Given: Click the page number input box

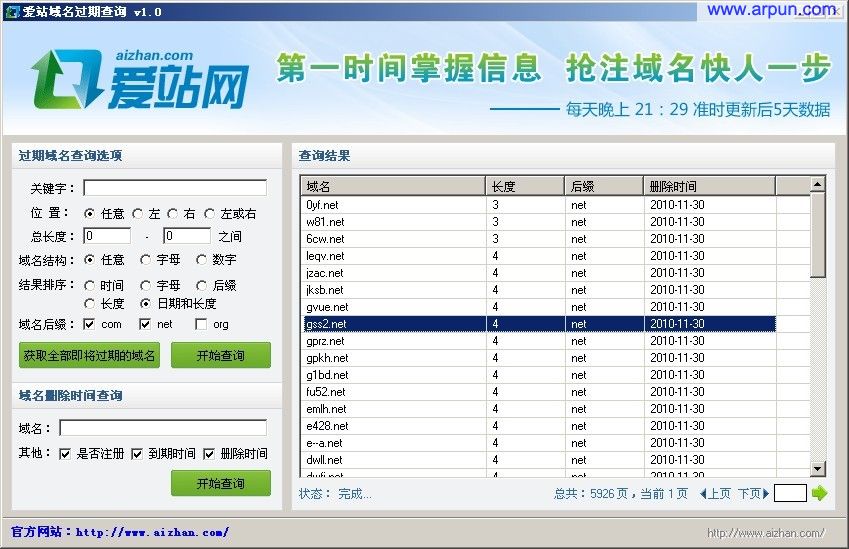Looking at the screenshot, I should (x=791, y=493).
